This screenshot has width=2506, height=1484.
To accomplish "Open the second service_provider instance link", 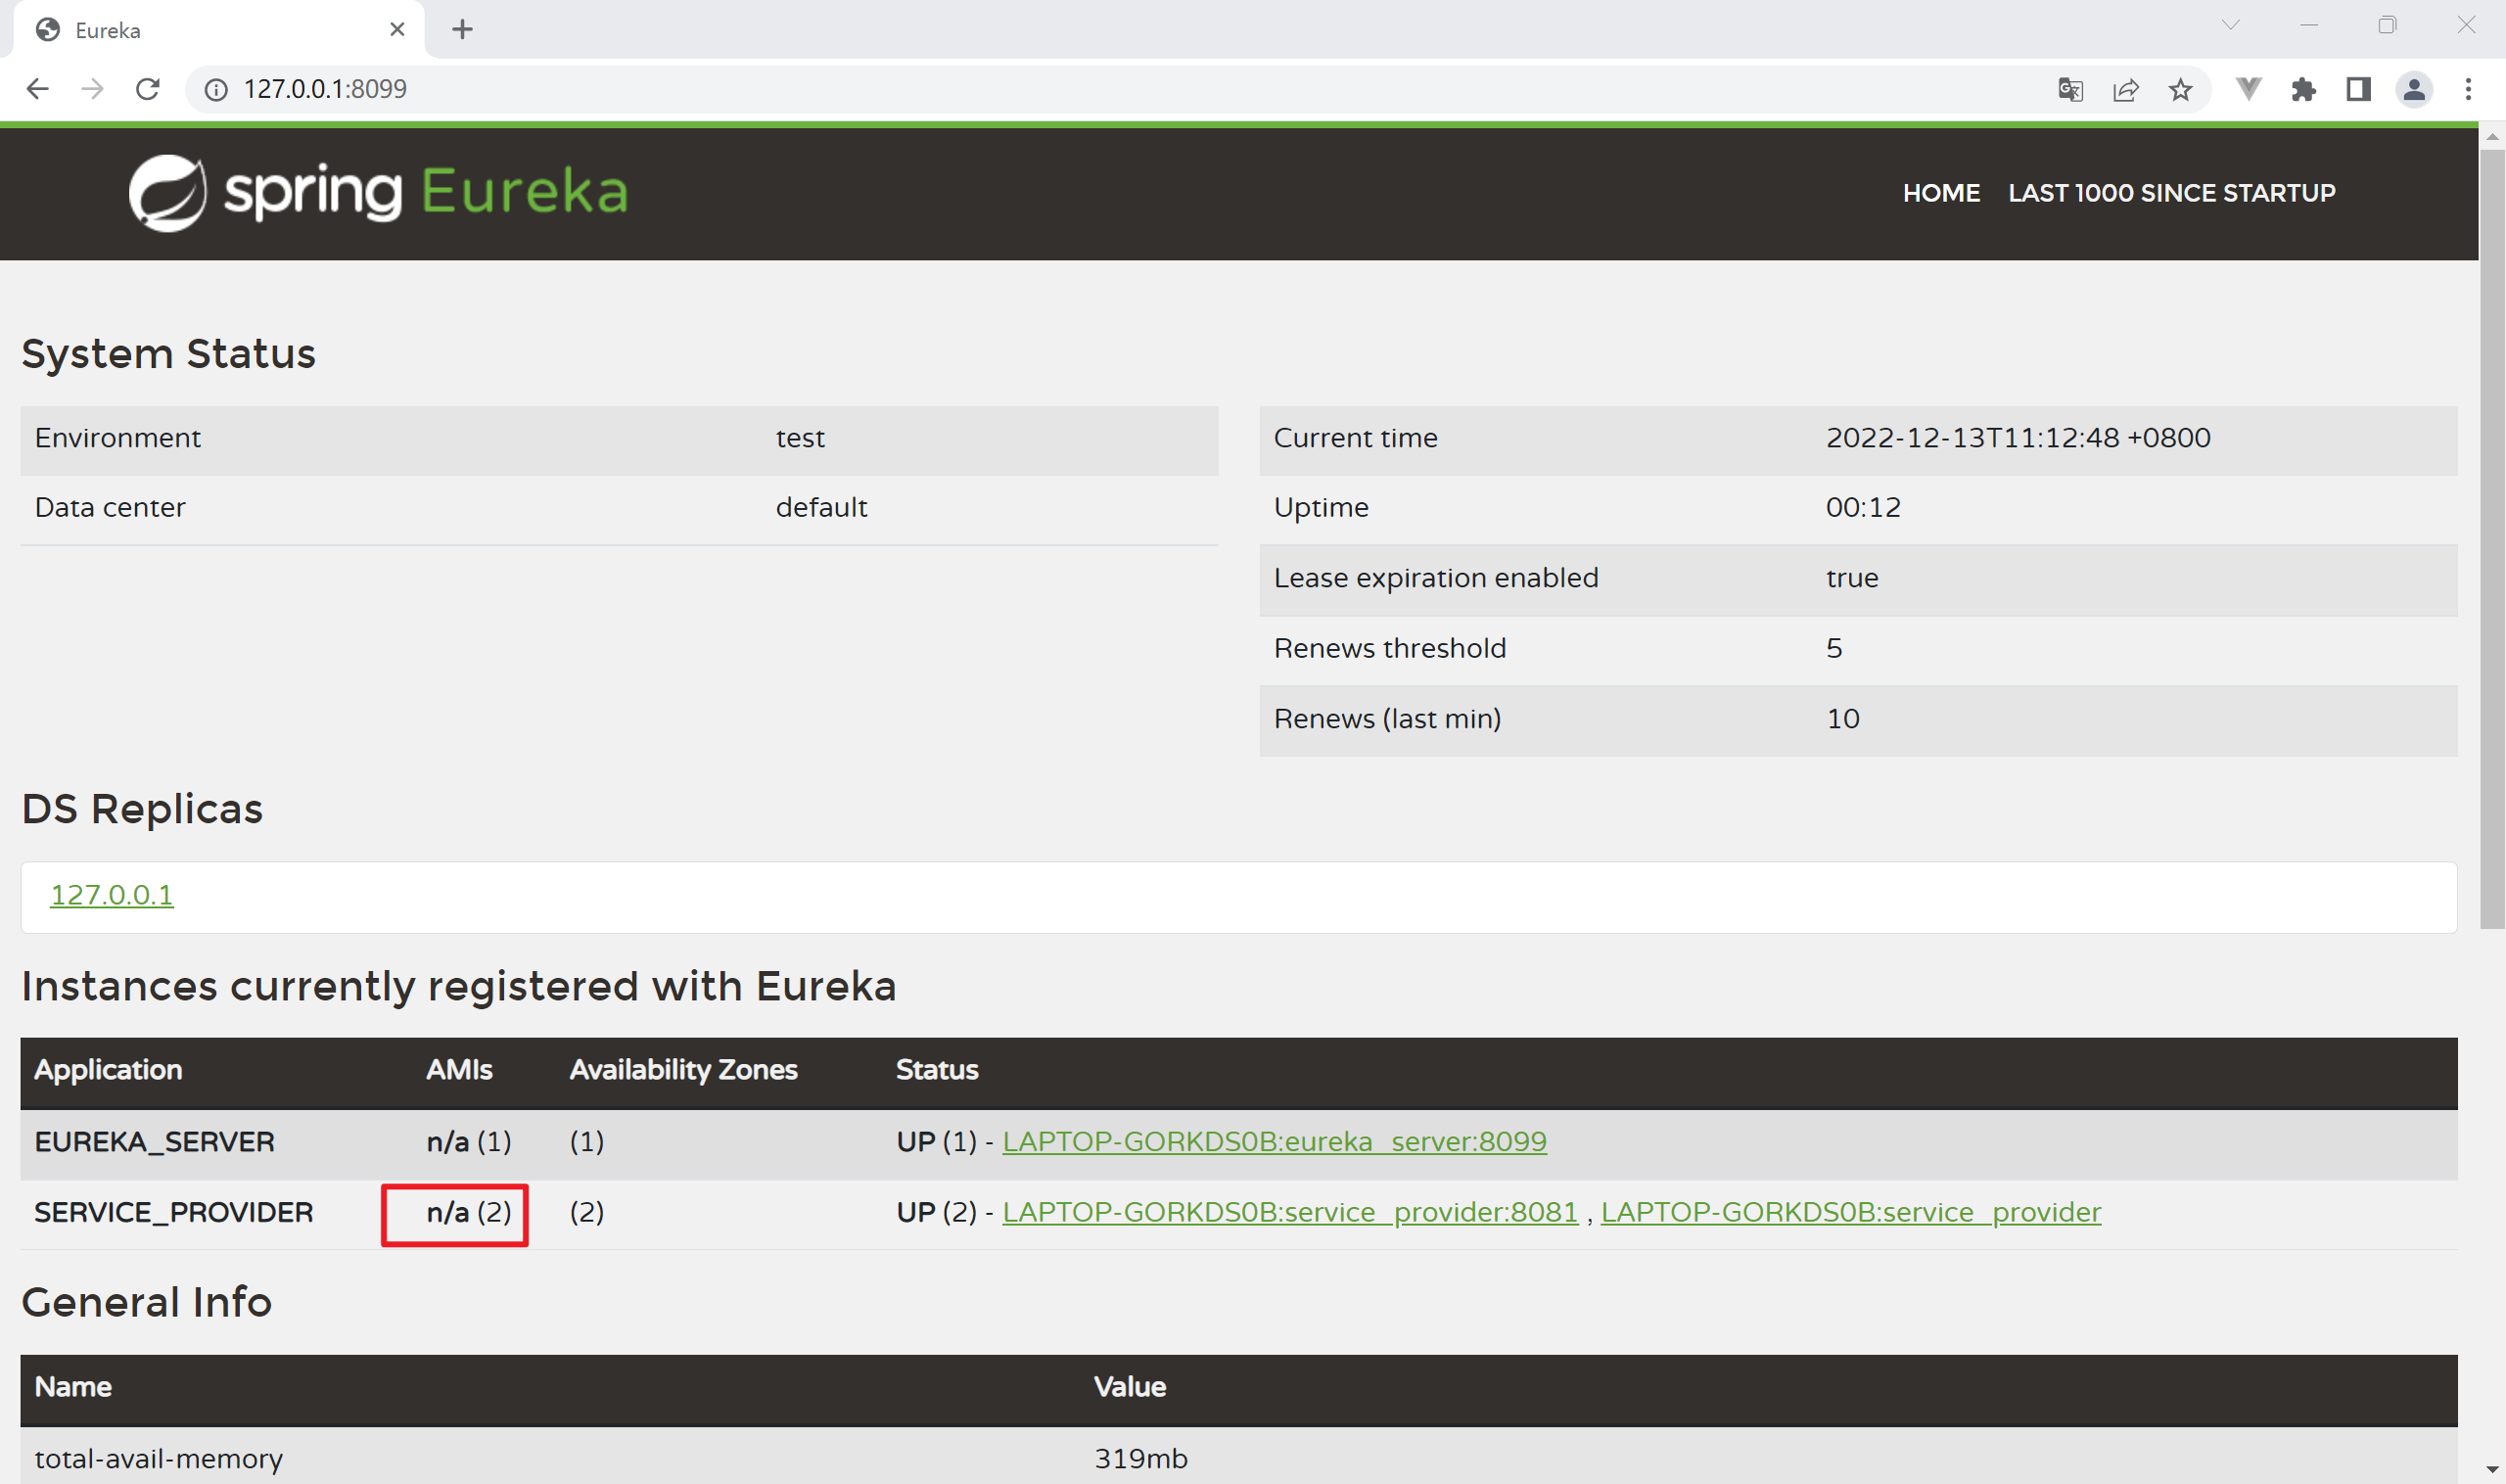I will click(x=1851, y=1212).
